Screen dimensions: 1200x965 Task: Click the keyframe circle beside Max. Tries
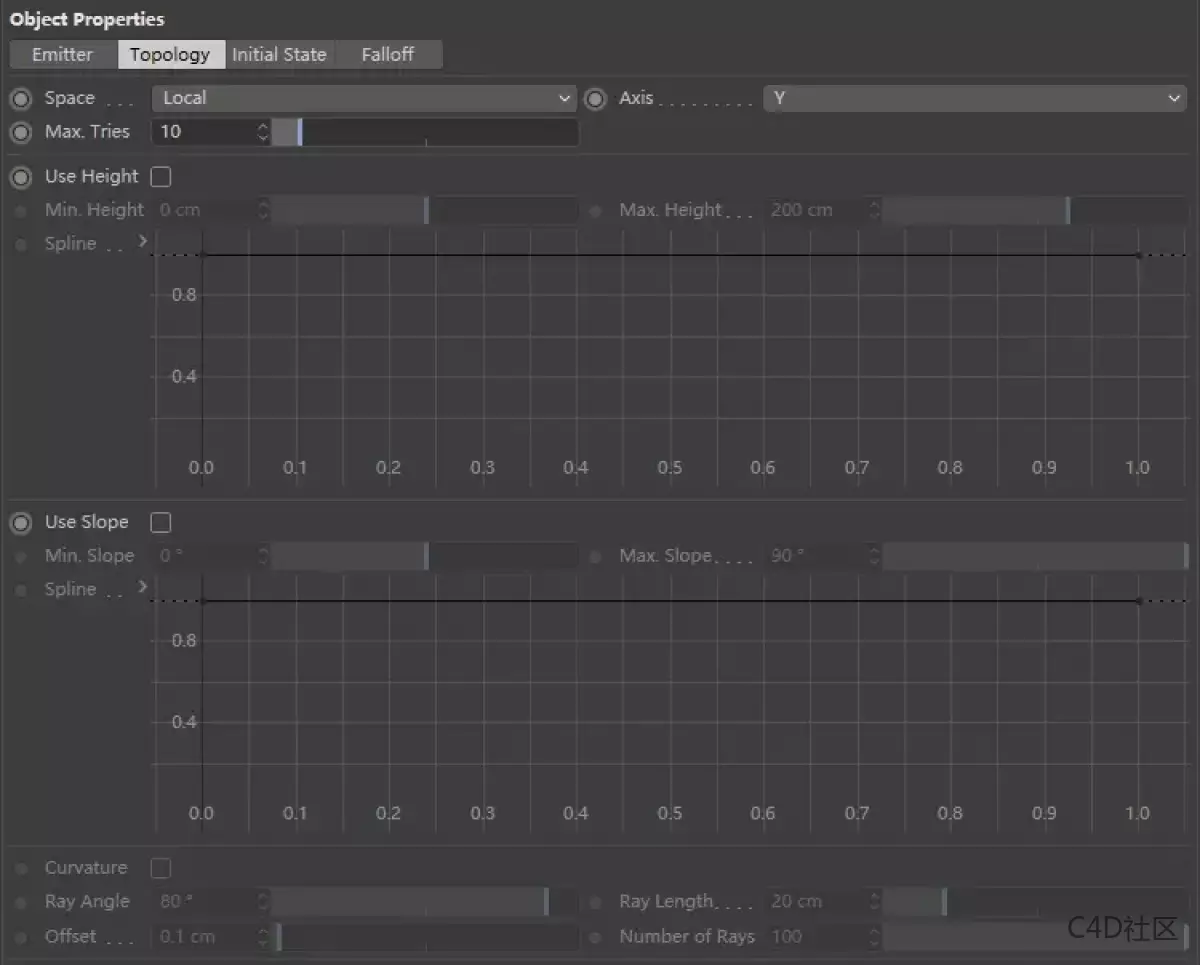coord(21,132)
